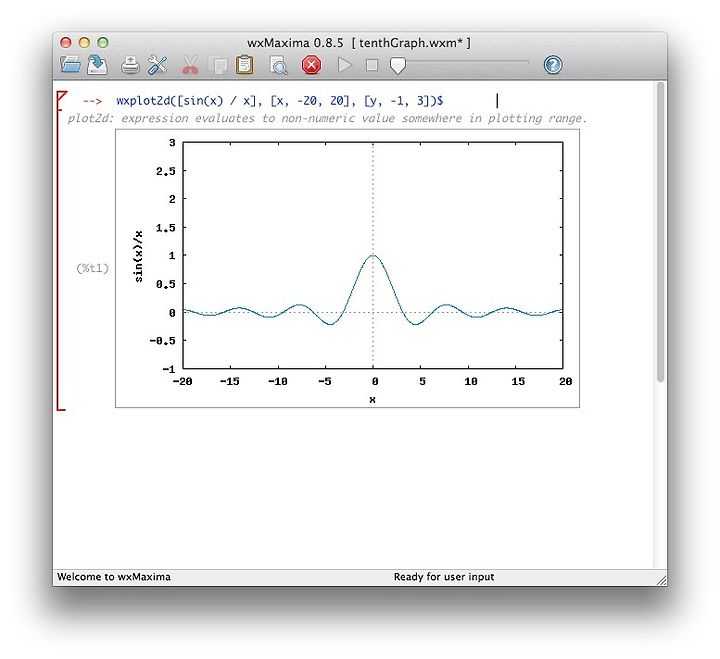Print the document via printer icon

(130, 65)
